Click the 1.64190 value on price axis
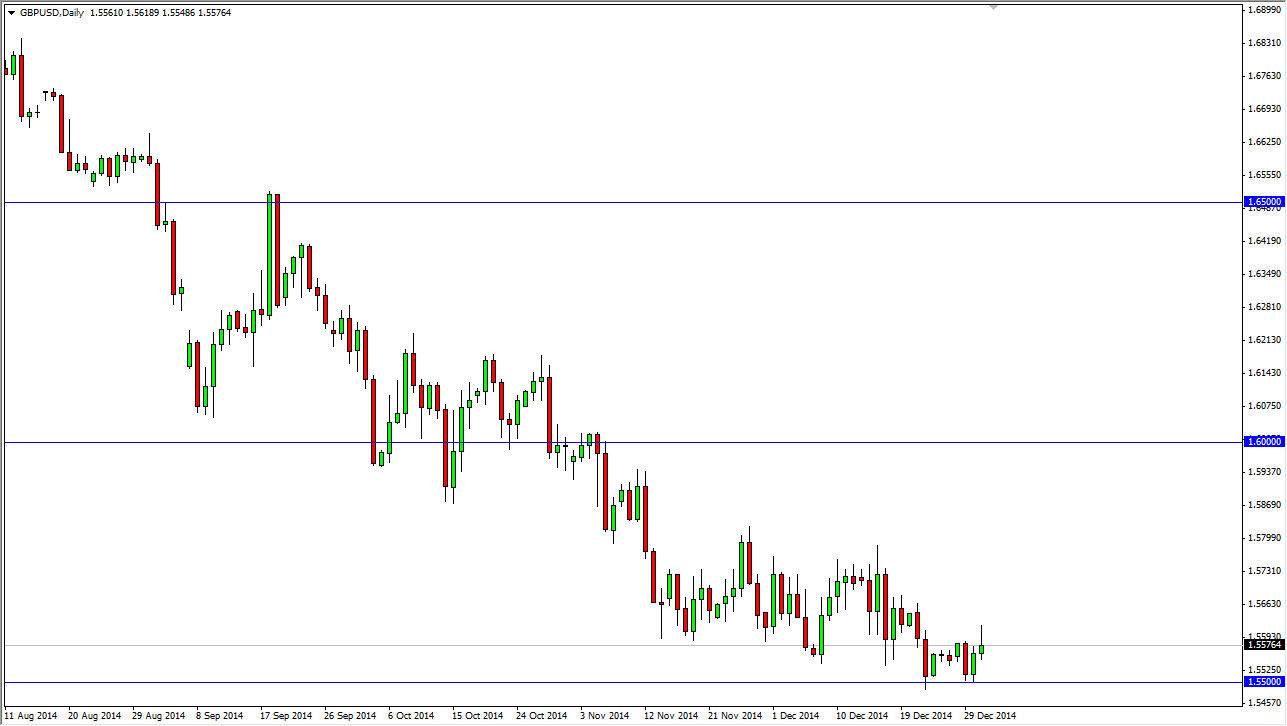The width and height of the screenshot is (1287, 726). 1265,241
